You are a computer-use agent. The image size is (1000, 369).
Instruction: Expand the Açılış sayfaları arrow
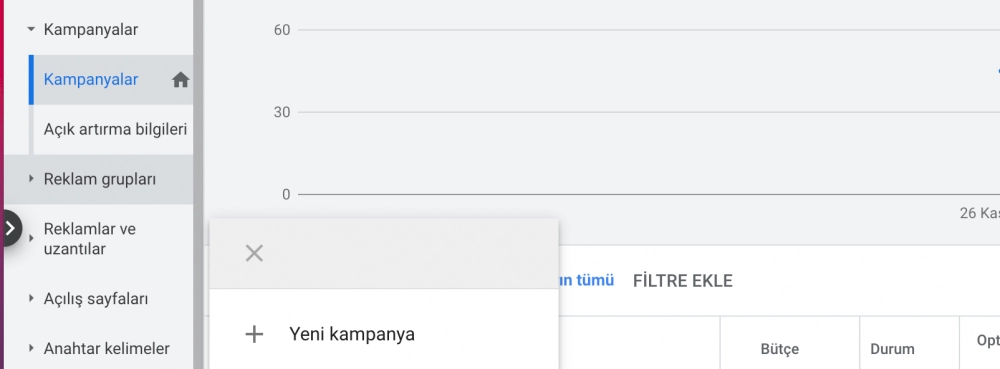point(31,298)
